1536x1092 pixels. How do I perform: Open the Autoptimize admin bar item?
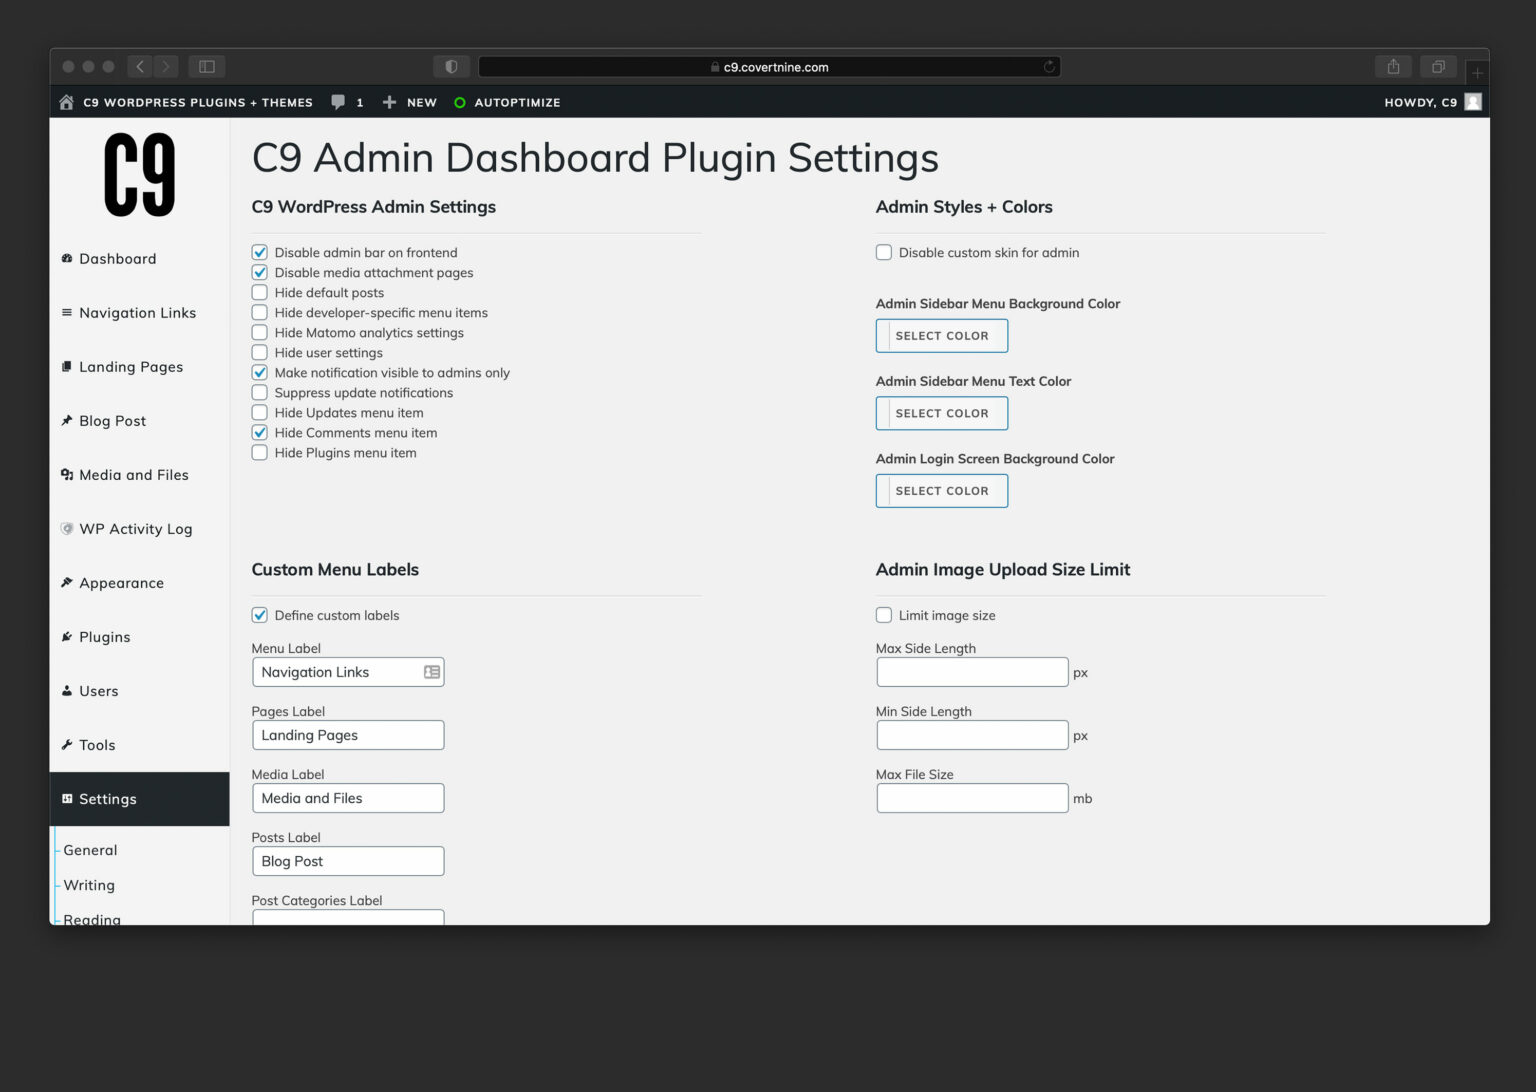[507, 101]
